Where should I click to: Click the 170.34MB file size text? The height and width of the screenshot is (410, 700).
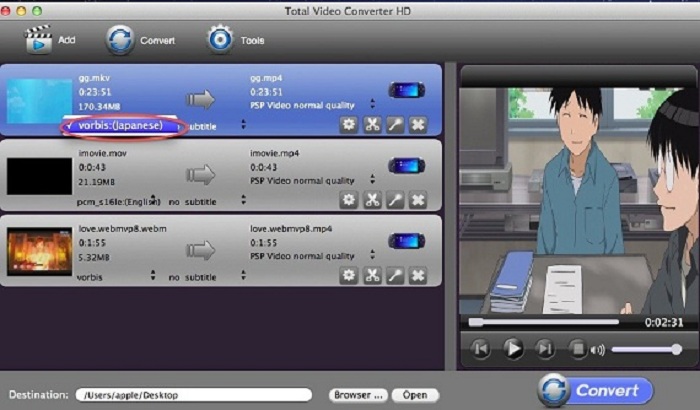99,106
